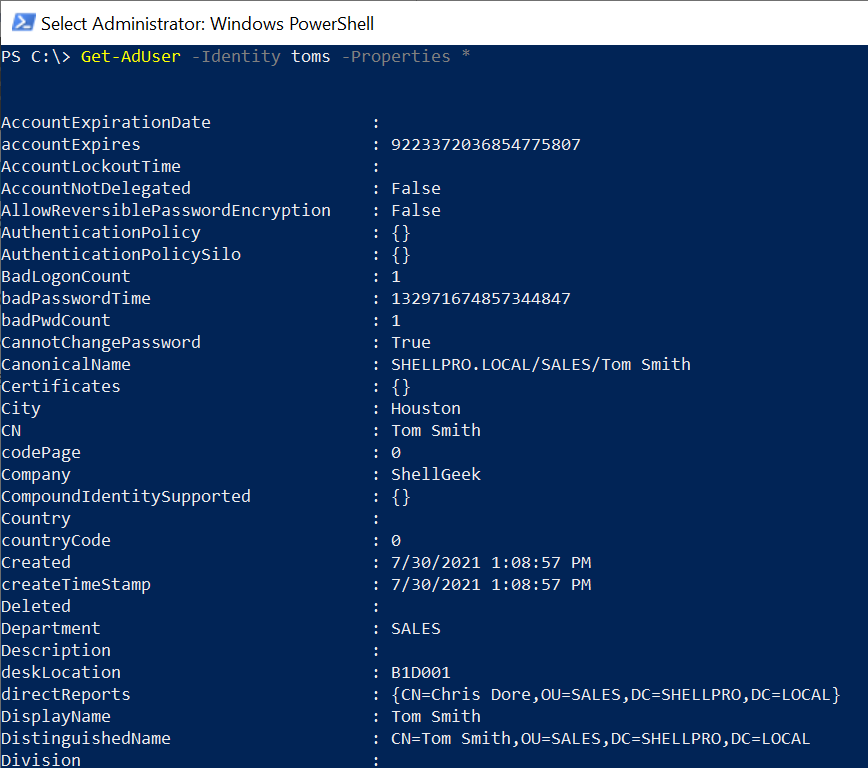This screenshot has height=768, width=868.
Task: Select the AccountExpirationDate property label
Action: pyautogui.click(x=106, y=122)
